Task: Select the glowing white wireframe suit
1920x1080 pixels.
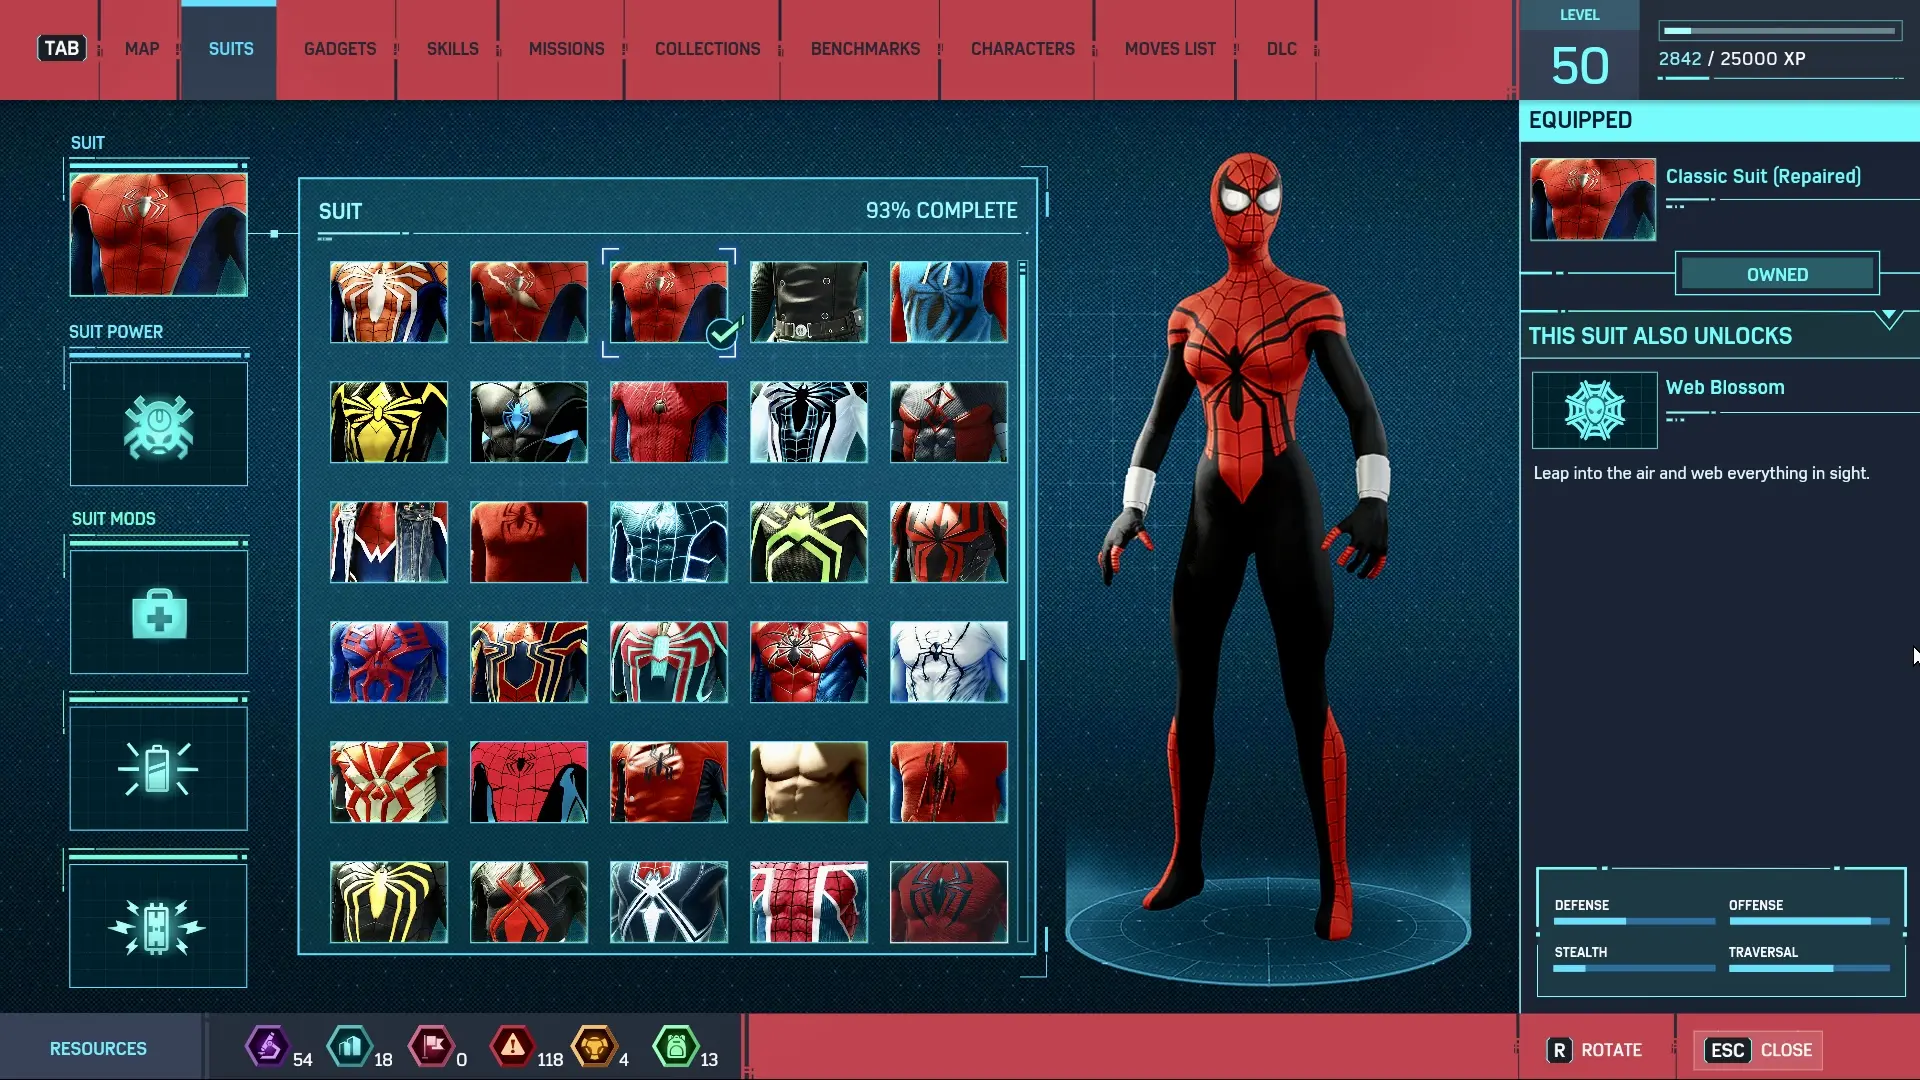Action: tap(669, 542)
